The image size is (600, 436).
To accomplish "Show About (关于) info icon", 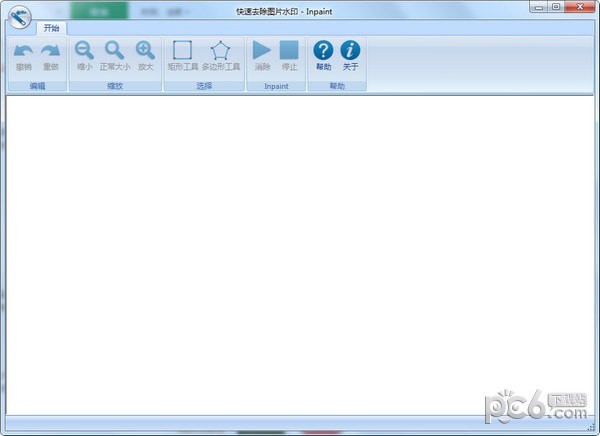I will click(x=350, y=51).
